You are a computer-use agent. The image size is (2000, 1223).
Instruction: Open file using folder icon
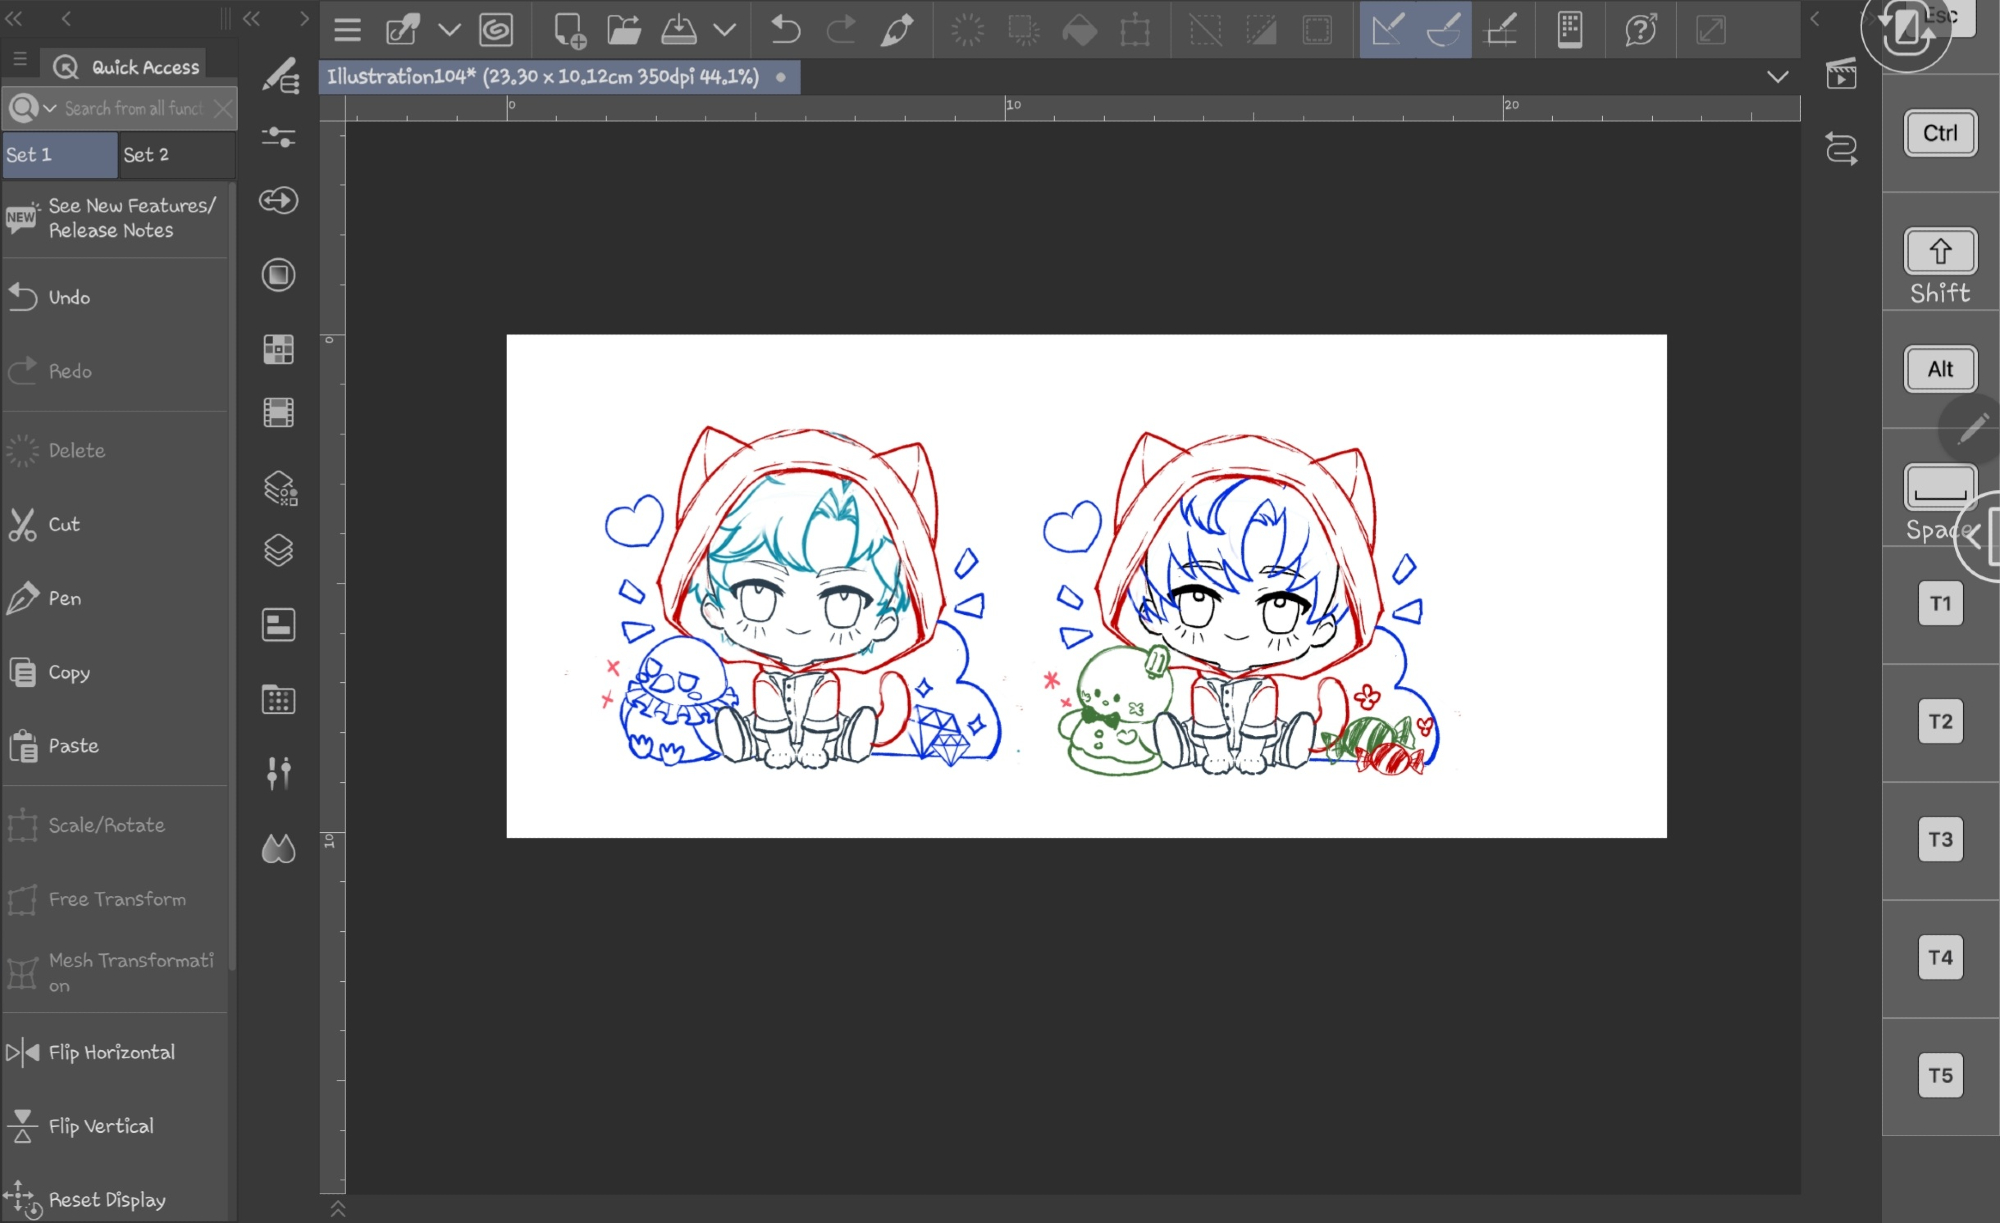click(x=624, y=30)
